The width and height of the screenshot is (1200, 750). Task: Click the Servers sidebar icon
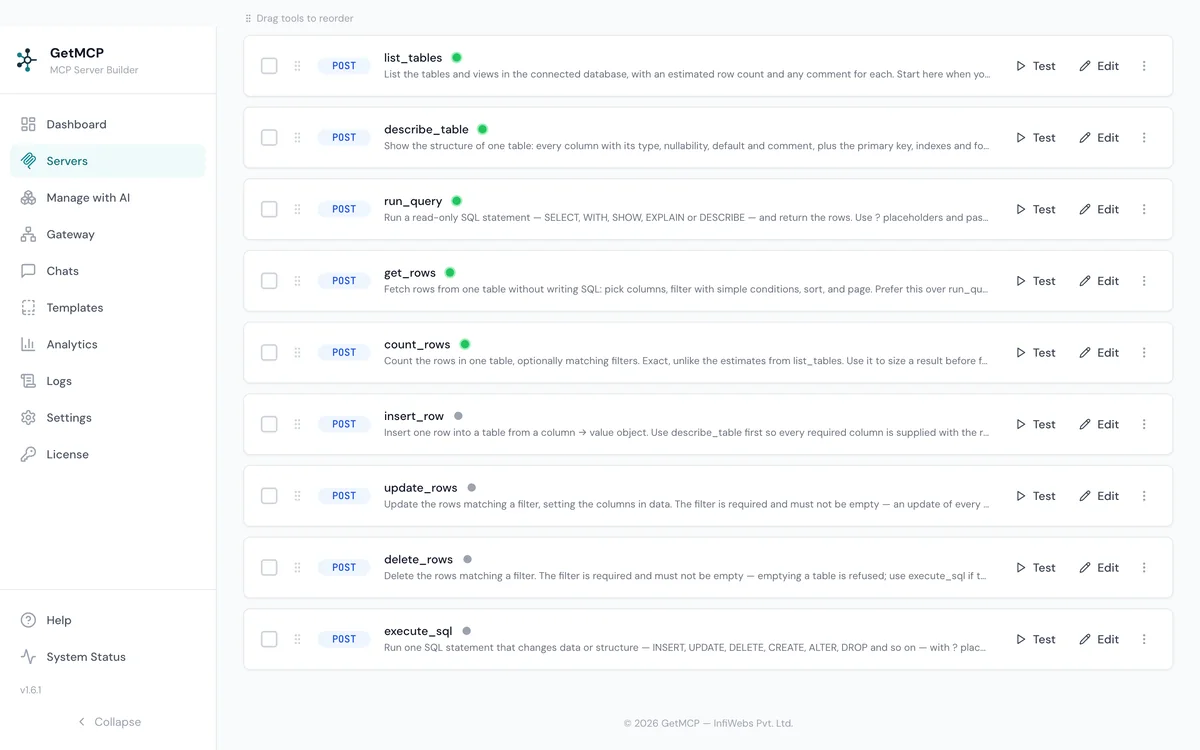coord(28,161)
